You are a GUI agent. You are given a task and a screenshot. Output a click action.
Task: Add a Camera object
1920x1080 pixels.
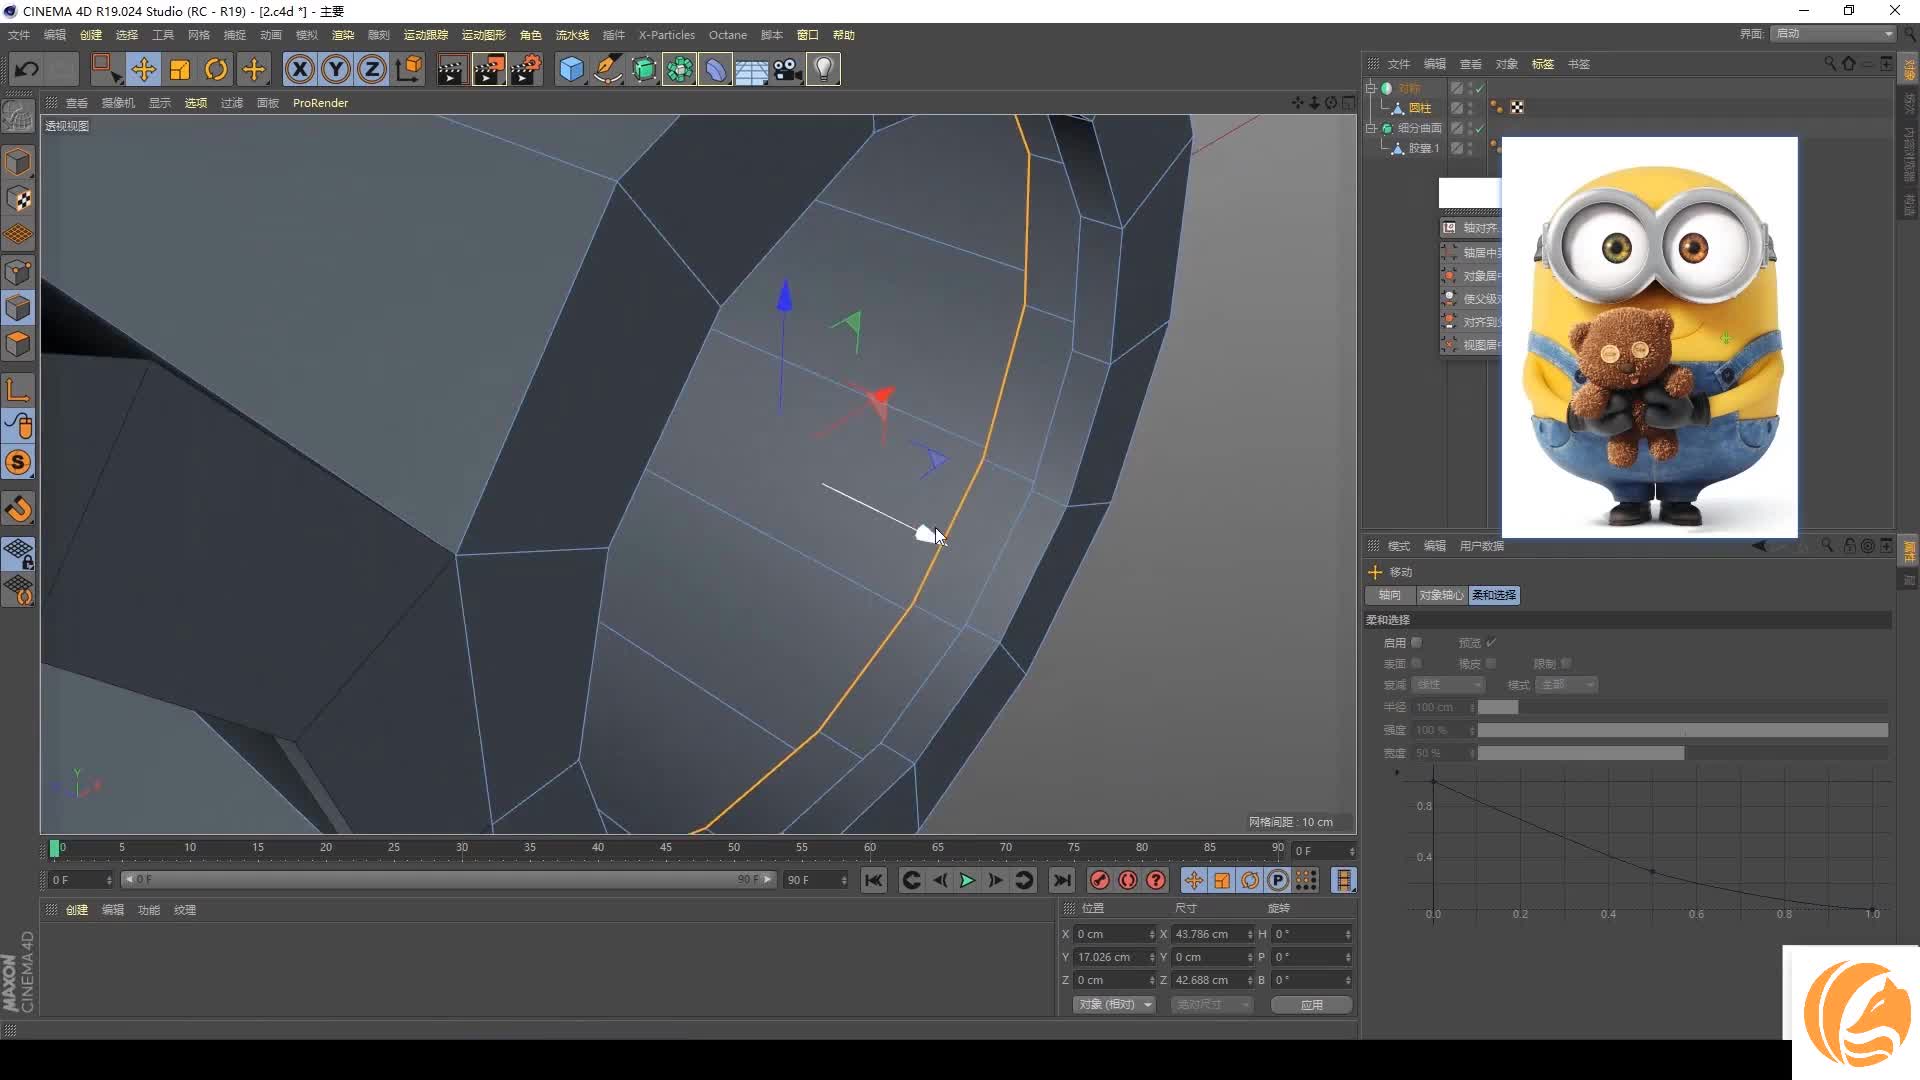(787, 69)
